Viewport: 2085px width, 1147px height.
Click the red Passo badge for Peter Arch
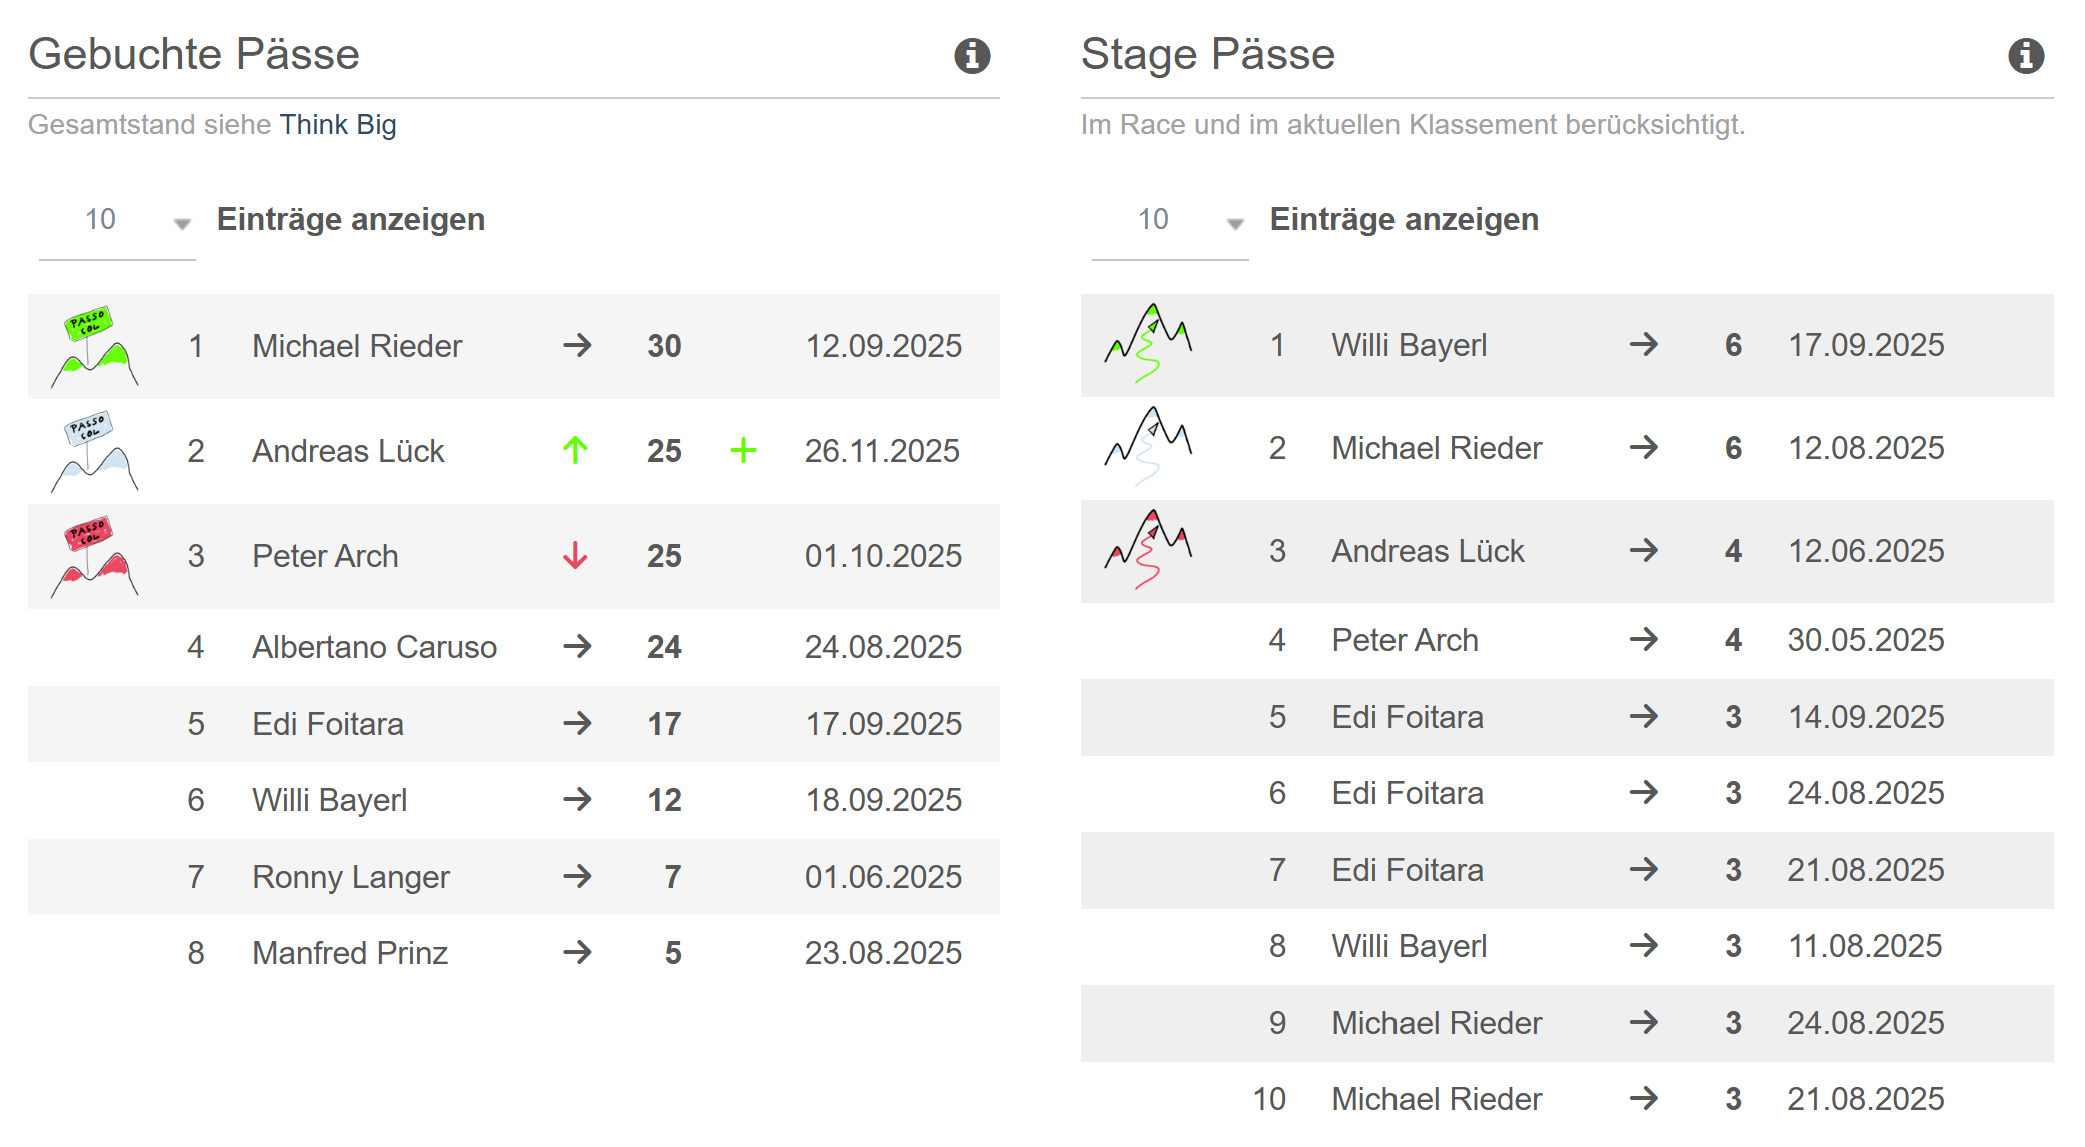(94, 556)
